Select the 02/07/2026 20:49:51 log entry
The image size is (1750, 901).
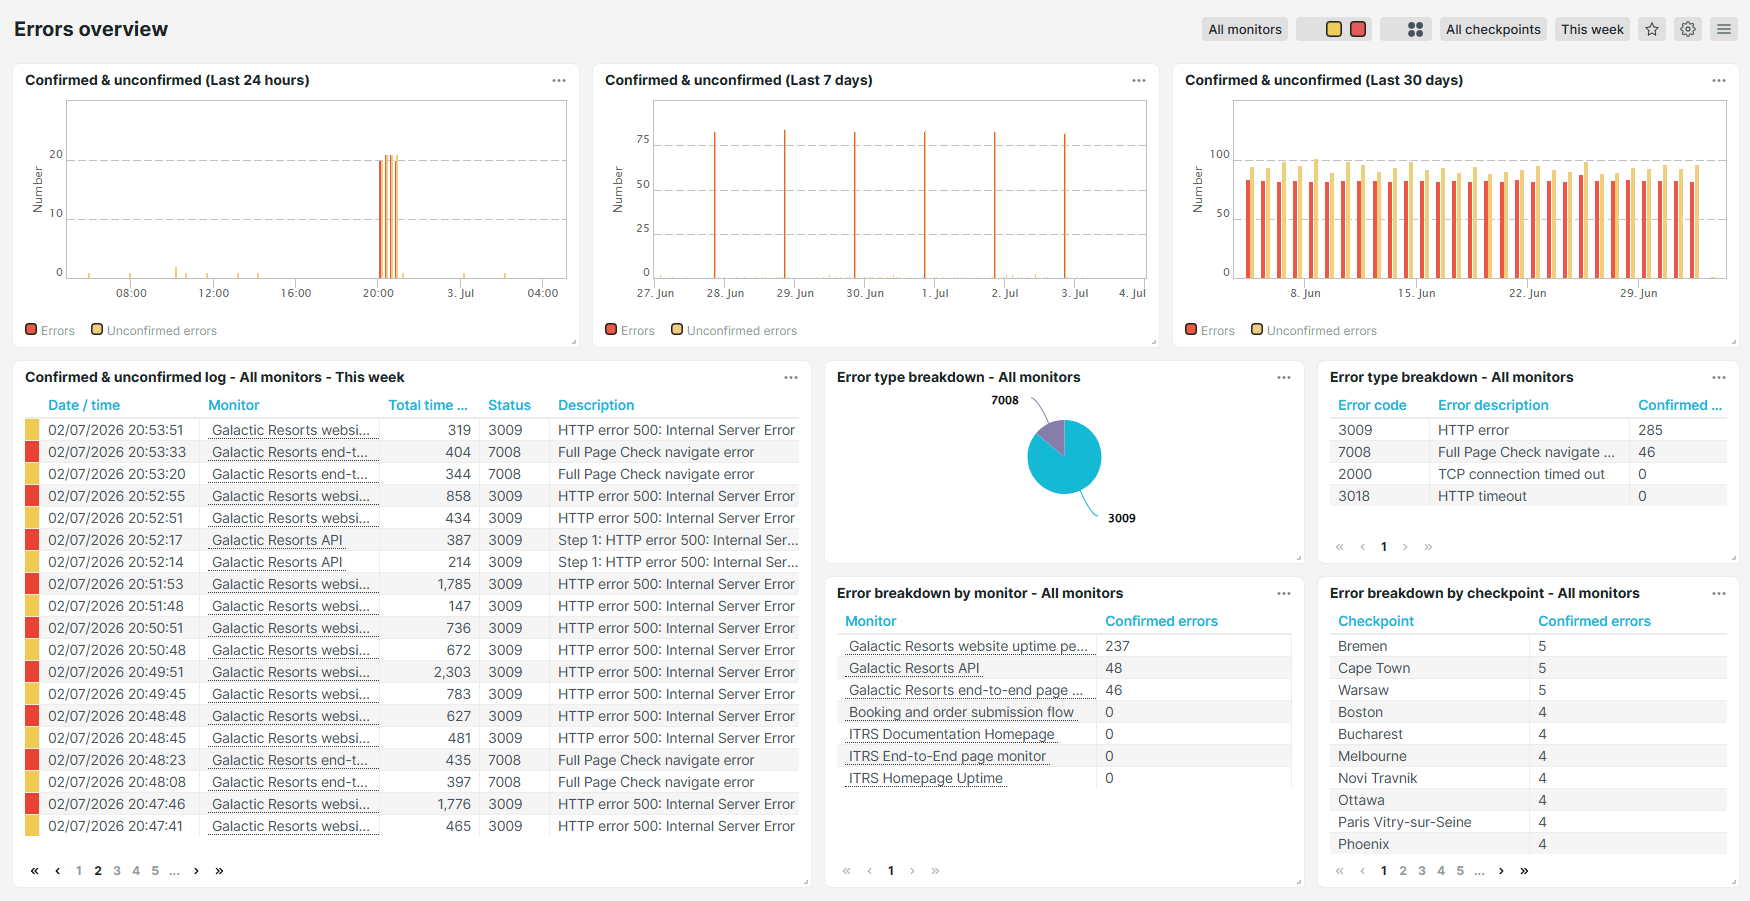412,672
